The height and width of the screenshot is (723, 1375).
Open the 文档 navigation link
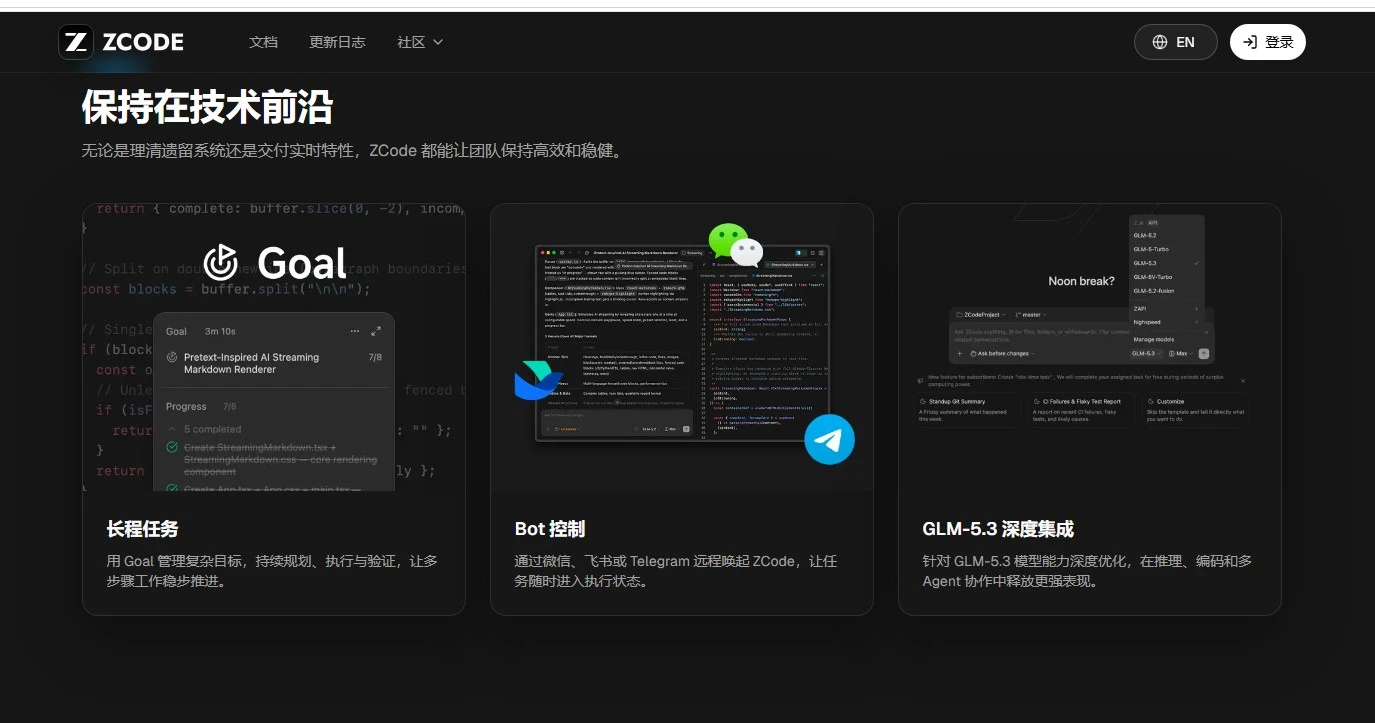click(x=263, y=42)
